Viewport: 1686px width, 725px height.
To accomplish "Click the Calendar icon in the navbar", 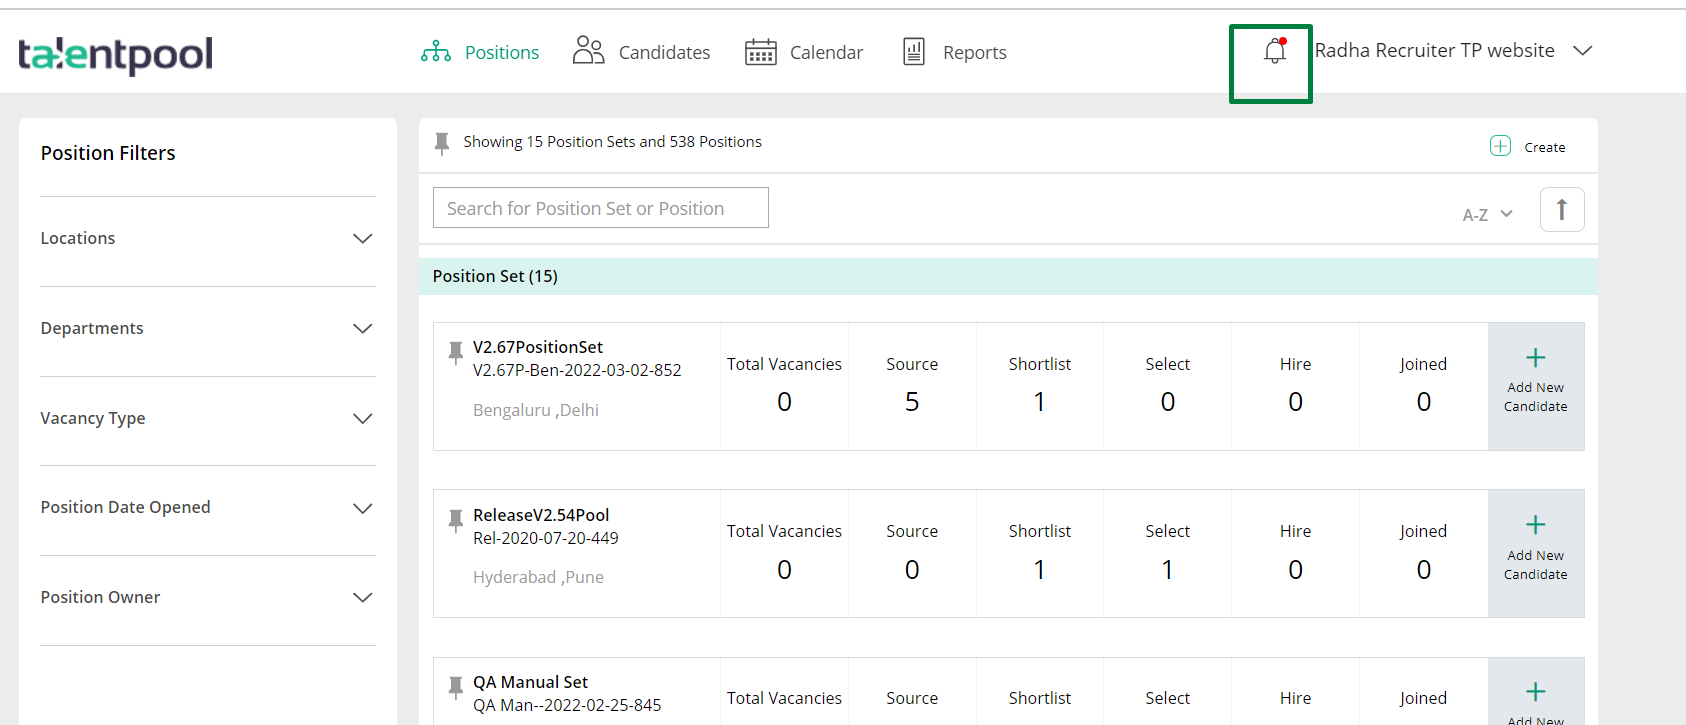I will coord(761,52).
